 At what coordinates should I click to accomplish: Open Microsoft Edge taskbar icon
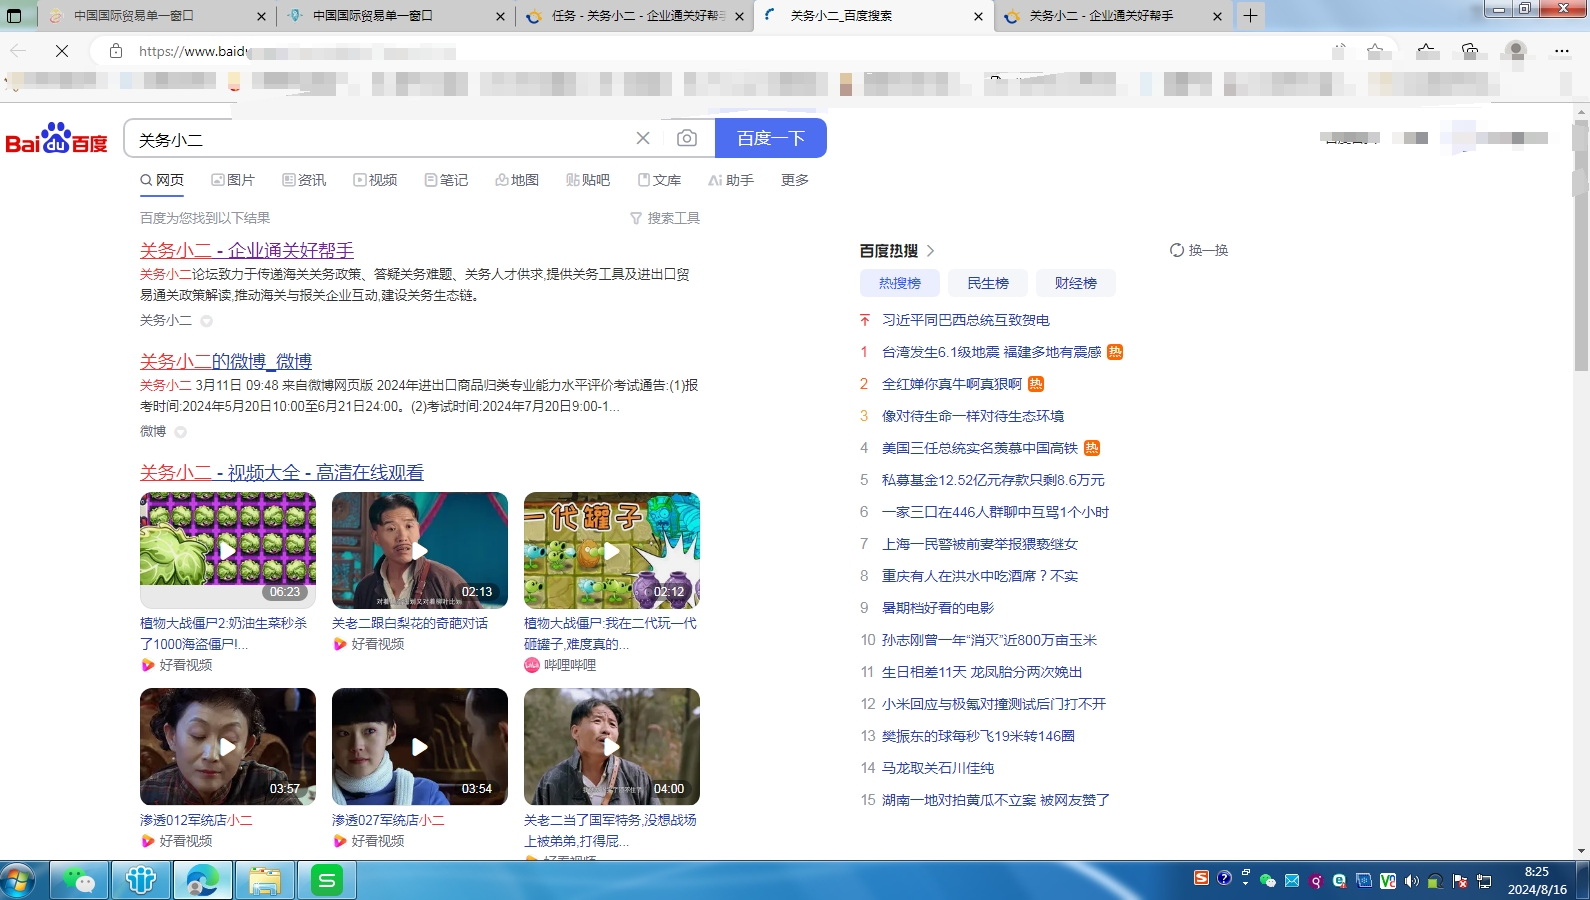[x=203, y=880]
